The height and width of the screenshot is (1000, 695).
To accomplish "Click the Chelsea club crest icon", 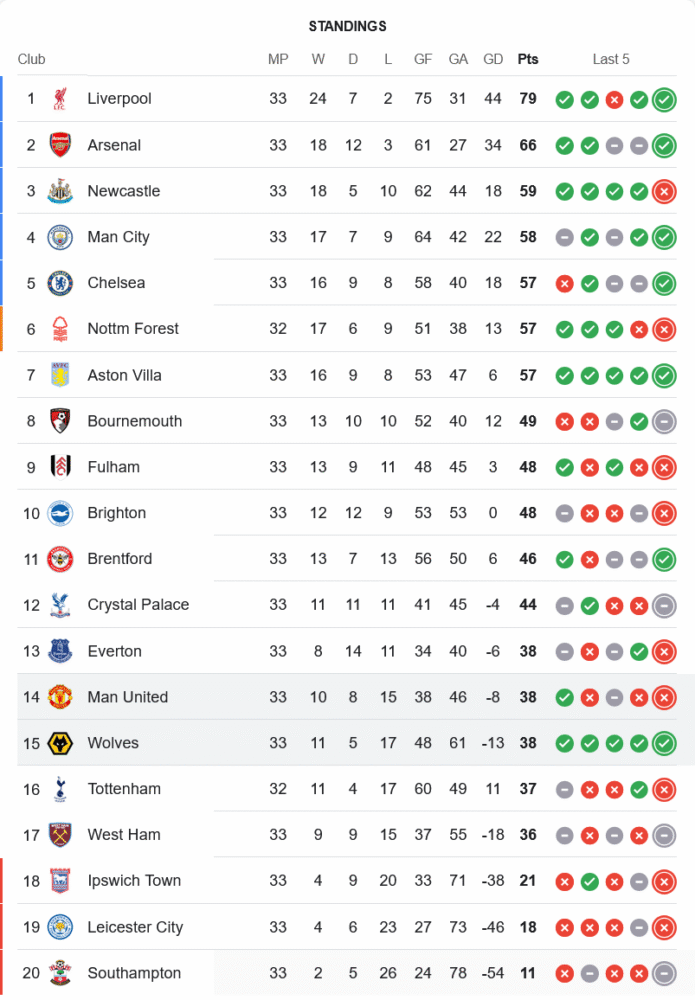I will tap(60, 283).
